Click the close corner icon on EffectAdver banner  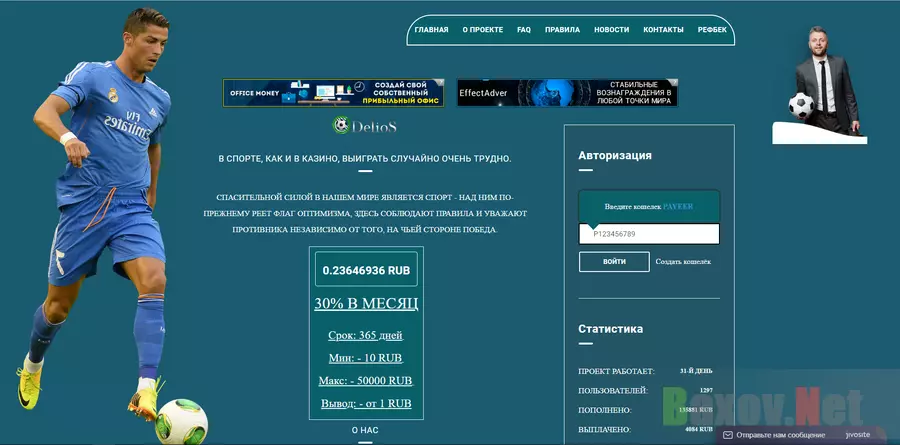tap(673, 83)
